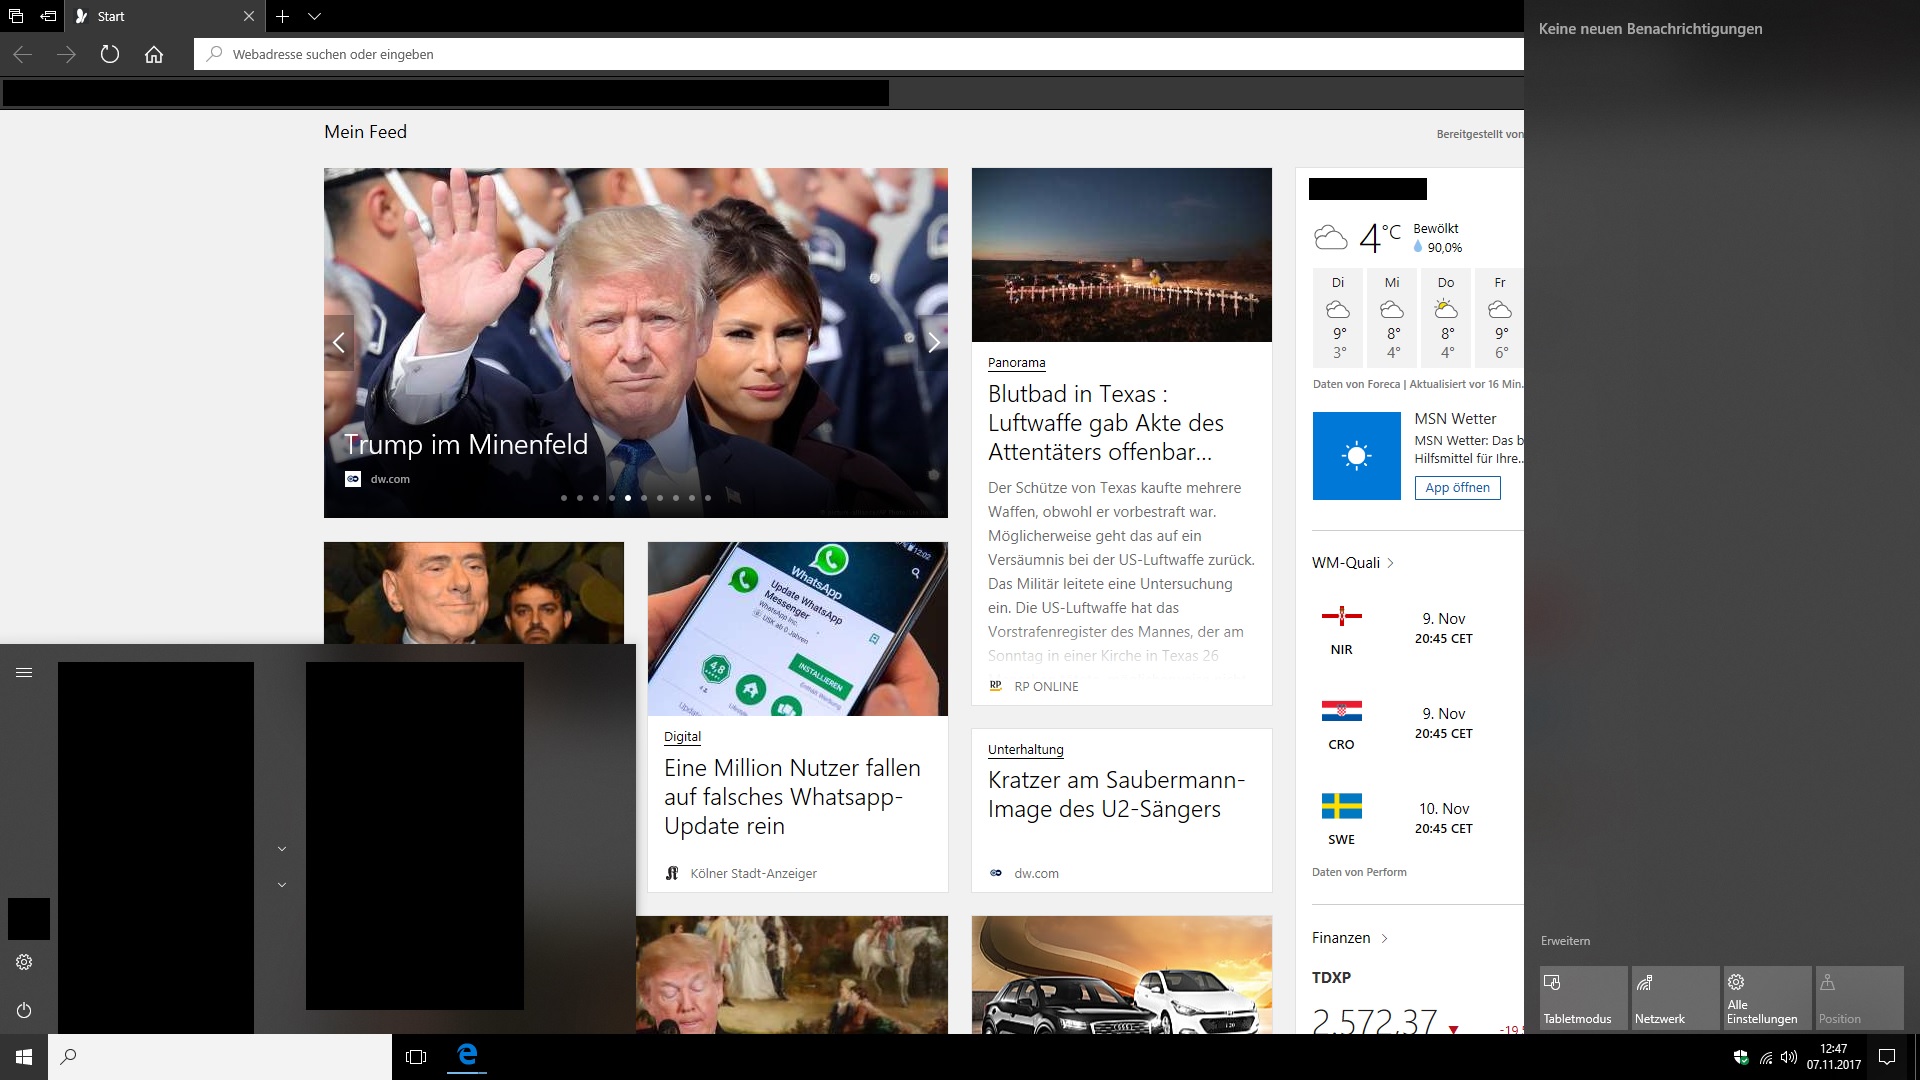This screenshot has height=1080, width=1920.
Task: Open Alle Einstellungen tile
Action: (1767, 998)
